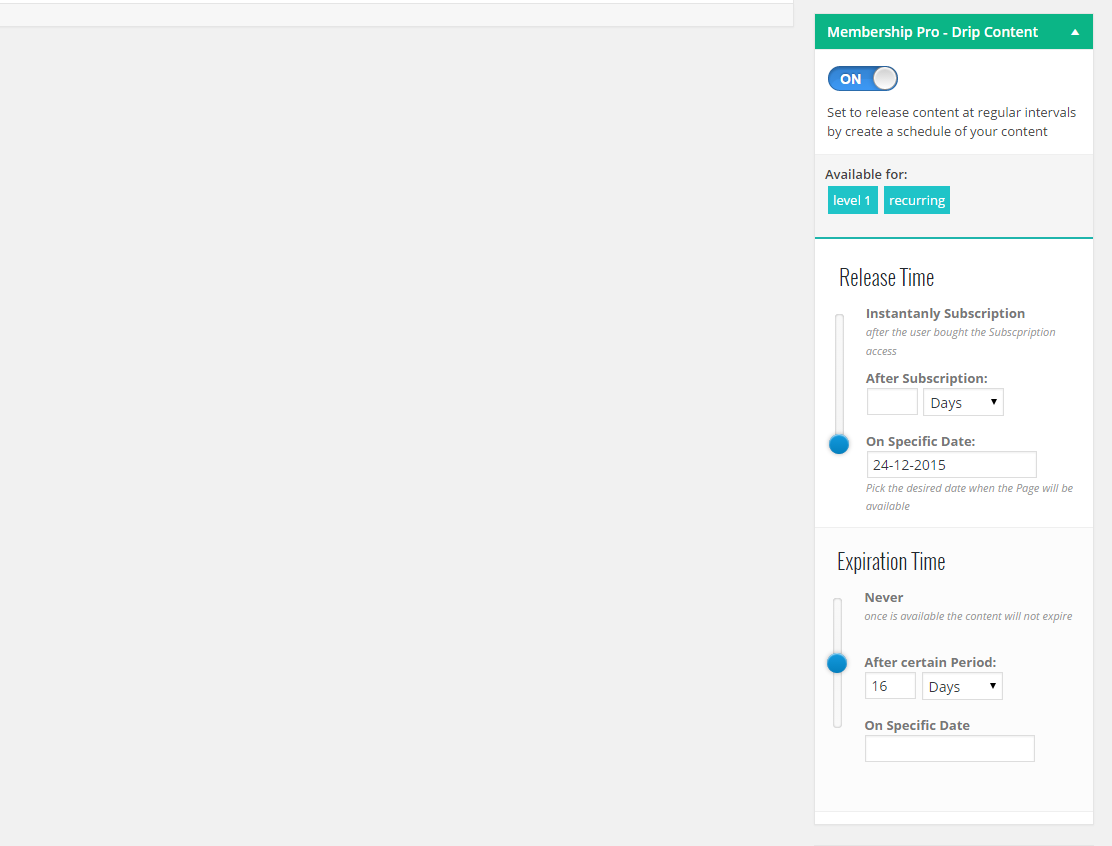Click the Expiration Time heading
Viewport: 1112px width, 846px height.
(891, 562)
